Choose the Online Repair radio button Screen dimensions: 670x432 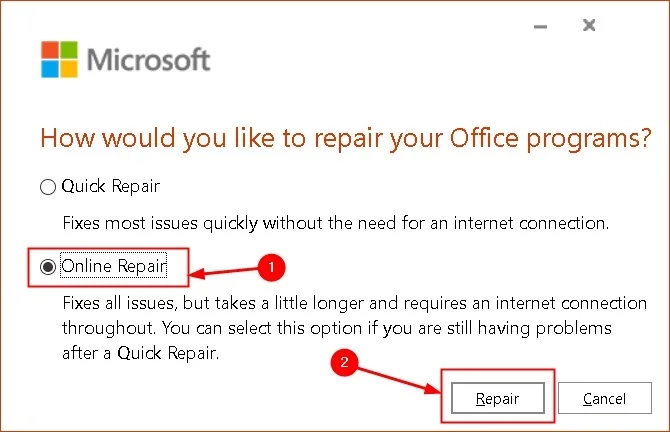pos(46,267)
